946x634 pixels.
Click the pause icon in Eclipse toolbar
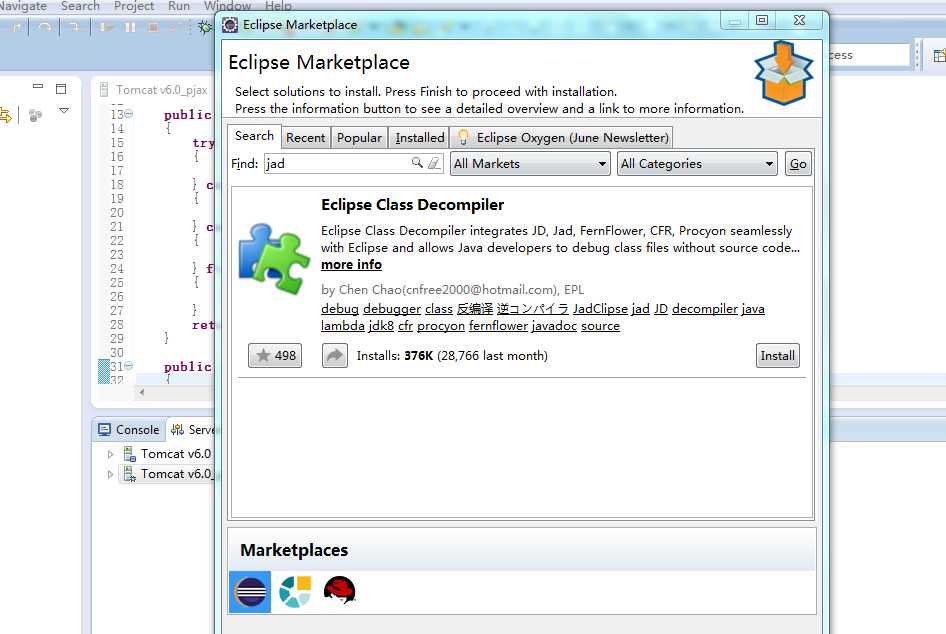coord(130,27)
